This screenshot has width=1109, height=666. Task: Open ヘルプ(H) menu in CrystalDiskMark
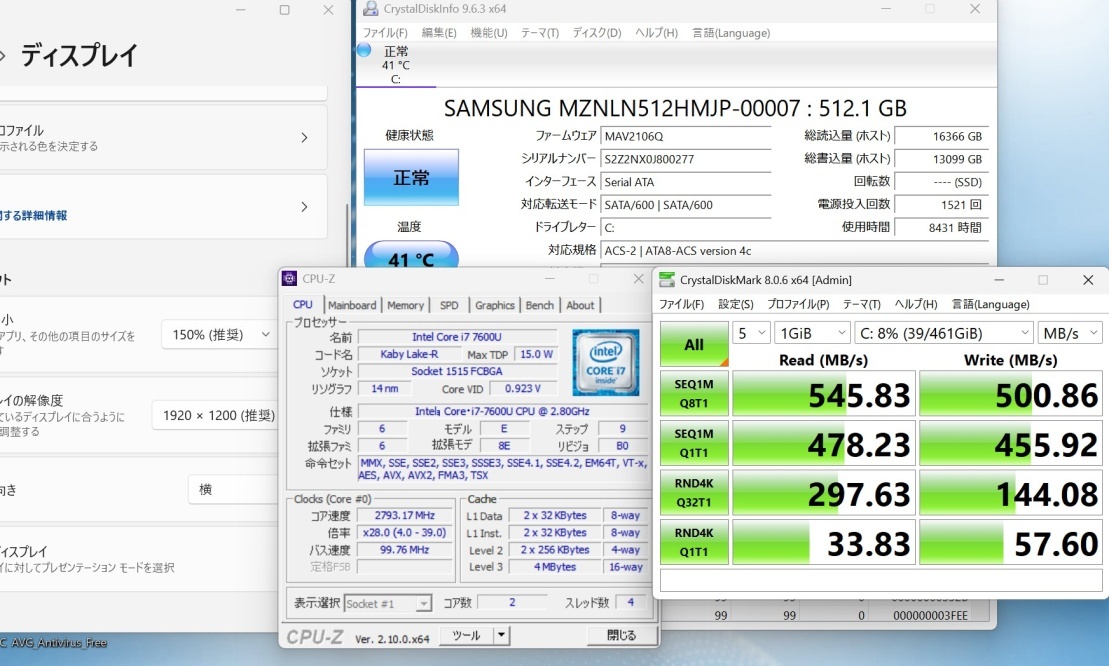coord(915,304)
